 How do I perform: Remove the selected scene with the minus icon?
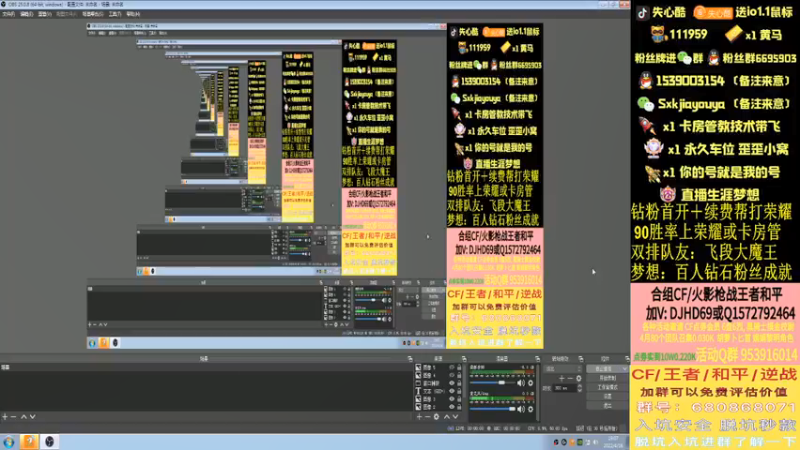pyautogui.click(x=13, y=417)
